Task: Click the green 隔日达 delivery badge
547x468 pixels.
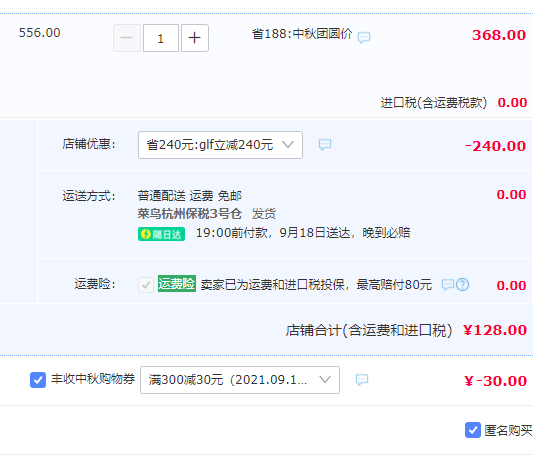Action: click(x=161, y=234)
